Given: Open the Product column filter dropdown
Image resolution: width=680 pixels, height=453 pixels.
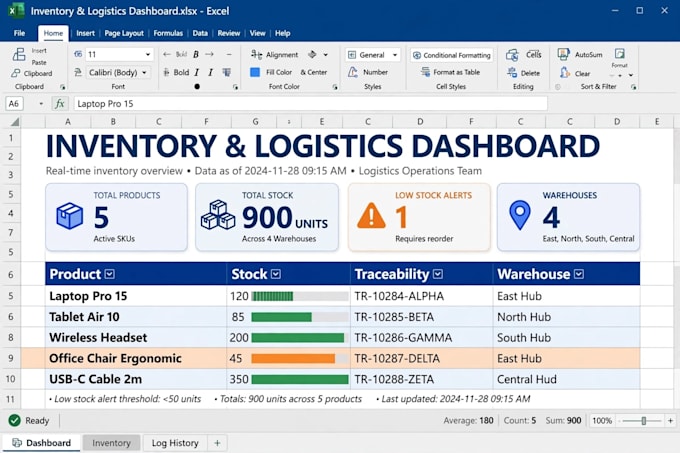Looking at the screenshot, I should point(110,274).
